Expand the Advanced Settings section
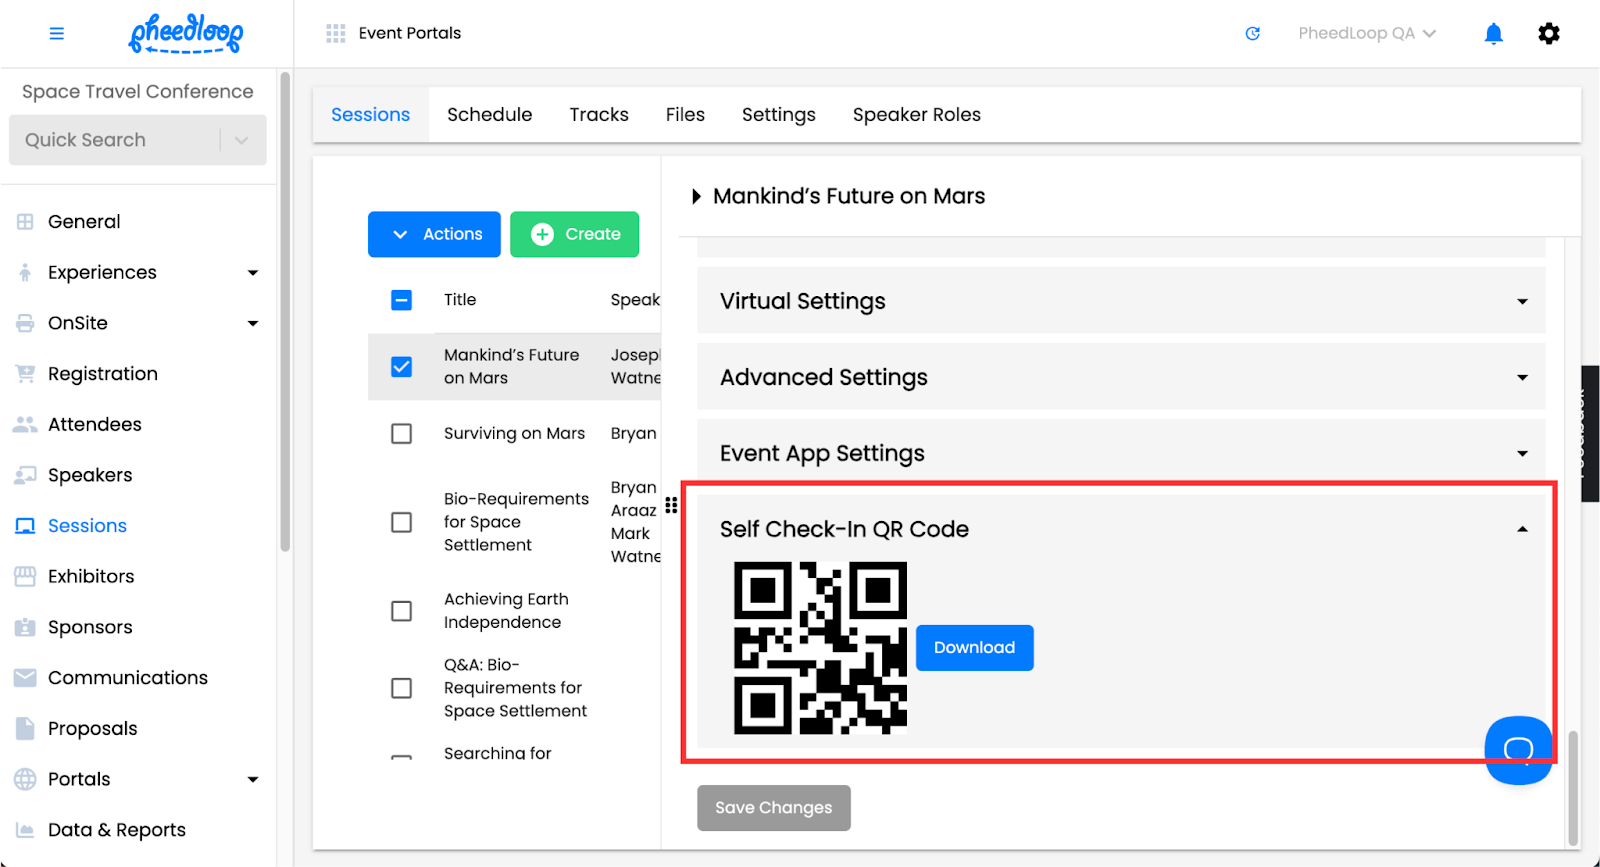 (x=1121, y=377)
